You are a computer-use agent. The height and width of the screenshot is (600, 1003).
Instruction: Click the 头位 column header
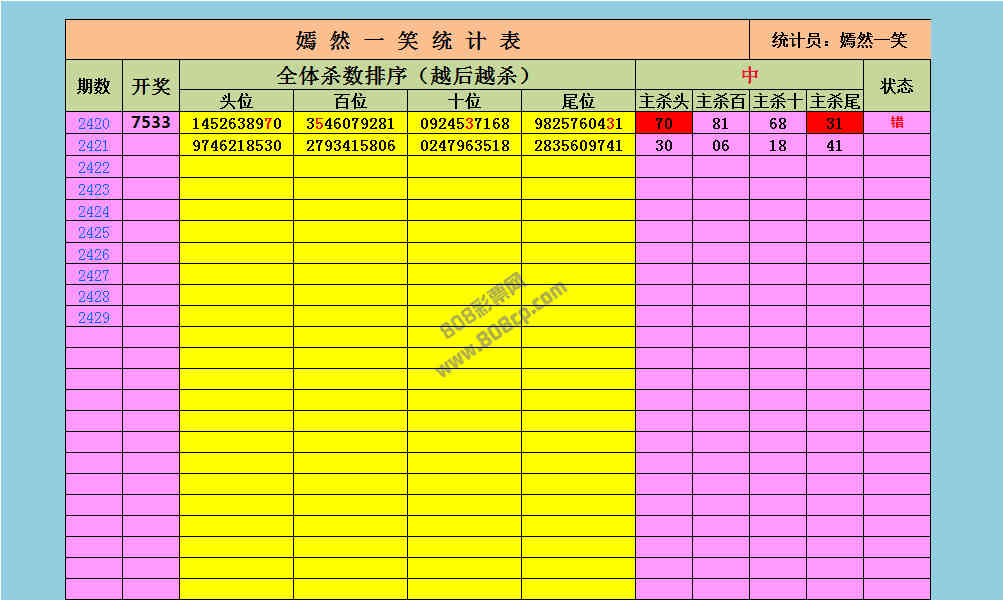237,101
